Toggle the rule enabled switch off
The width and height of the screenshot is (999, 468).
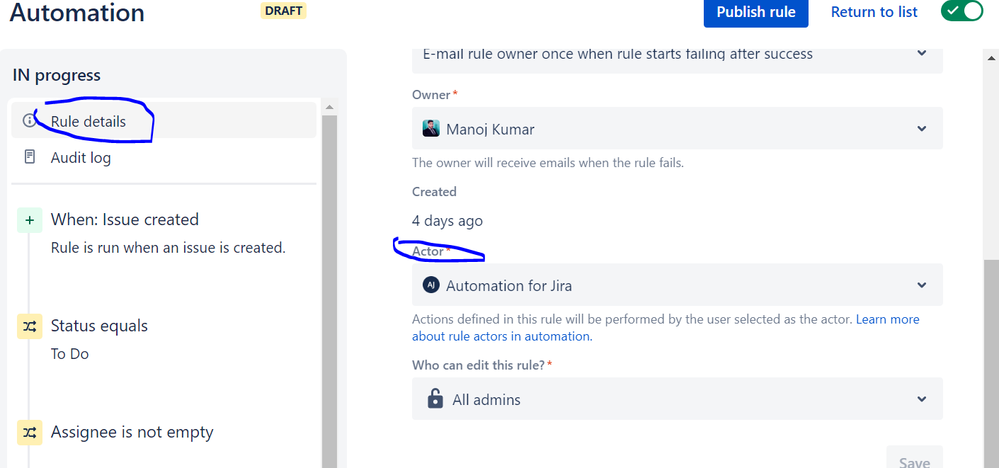point(962,11)
